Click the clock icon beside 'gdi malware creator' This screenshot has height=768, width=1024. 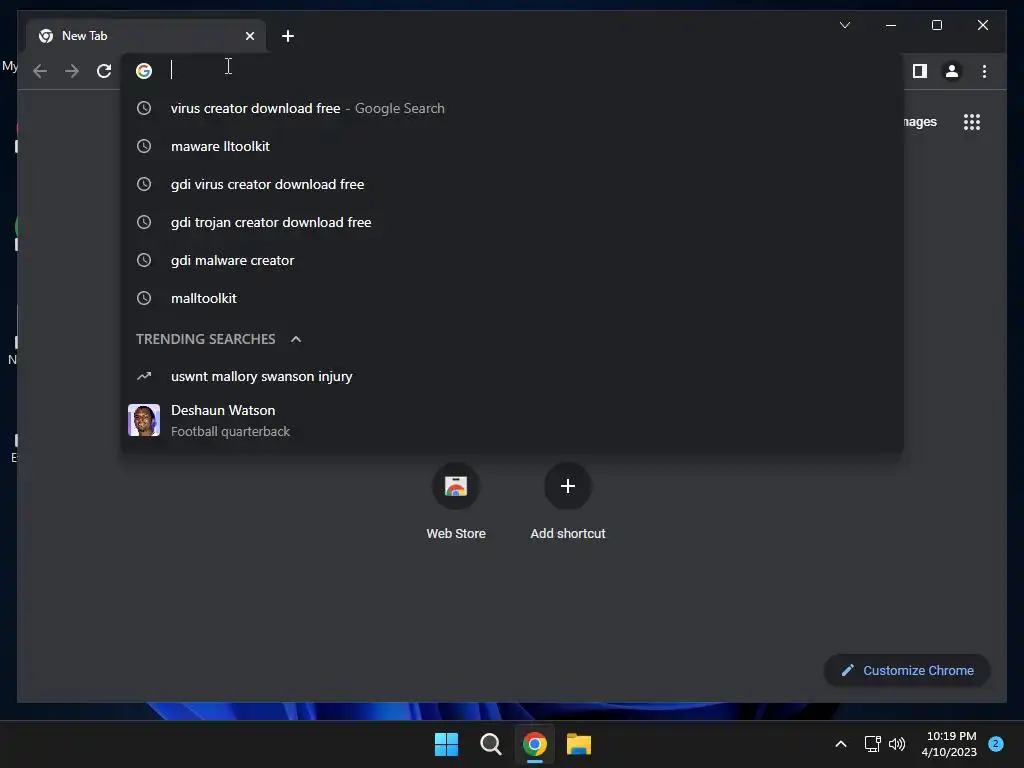[144, 261]
